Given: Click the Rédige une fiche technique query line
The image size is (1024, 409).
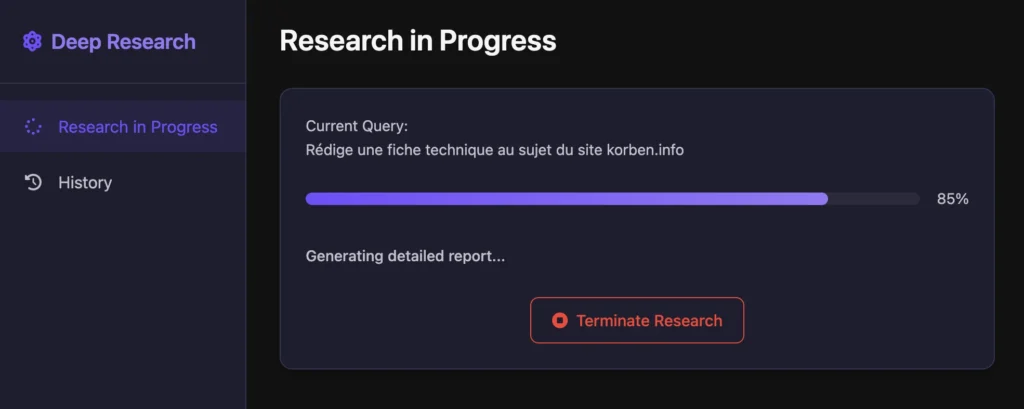Looking at the screenshot, I should 494,150.
